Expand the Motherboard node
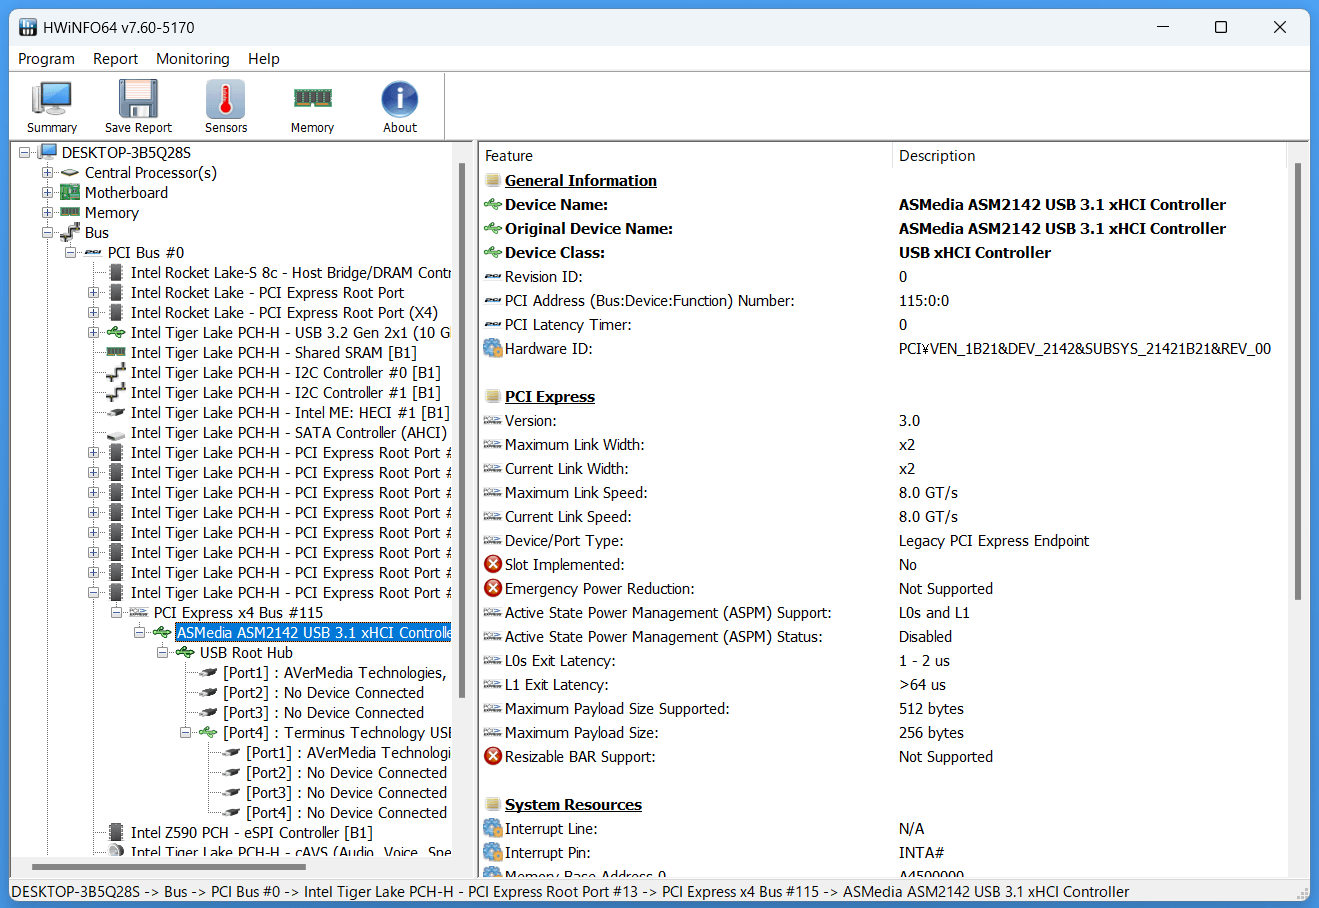The width and height of the screenshot is (1319, 908). pyautogui.click(x=47, y=192)
